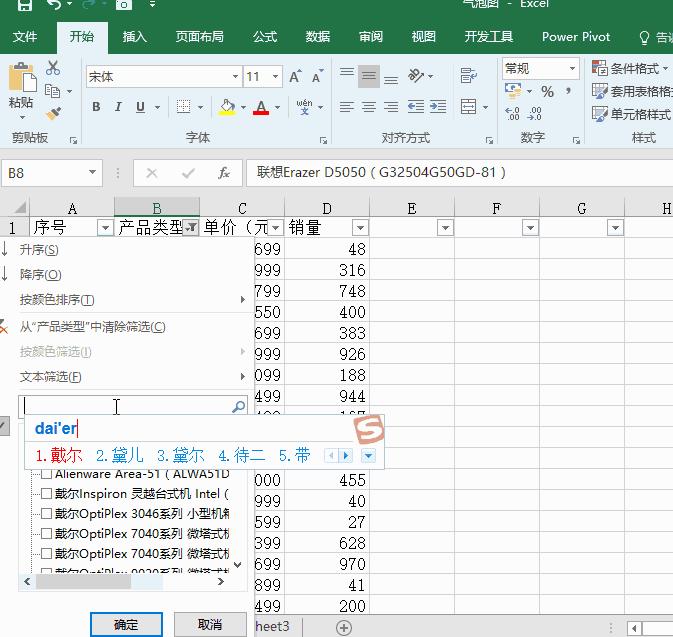Open the Name Box B8 dropdown
Viewport: 673px width, 637px height.
(x=92, y=173)
